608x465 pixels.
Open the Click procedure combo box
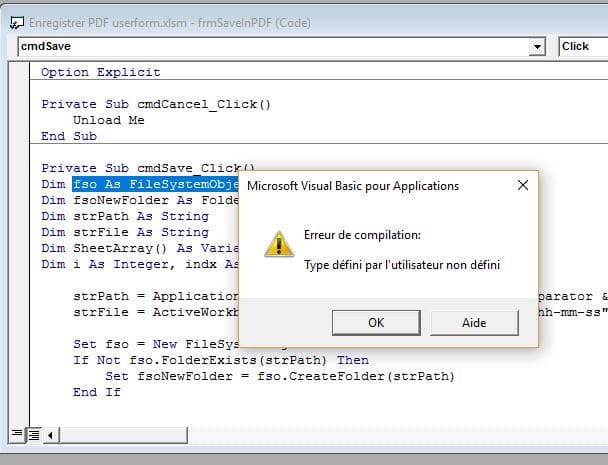tap(580, 46)
